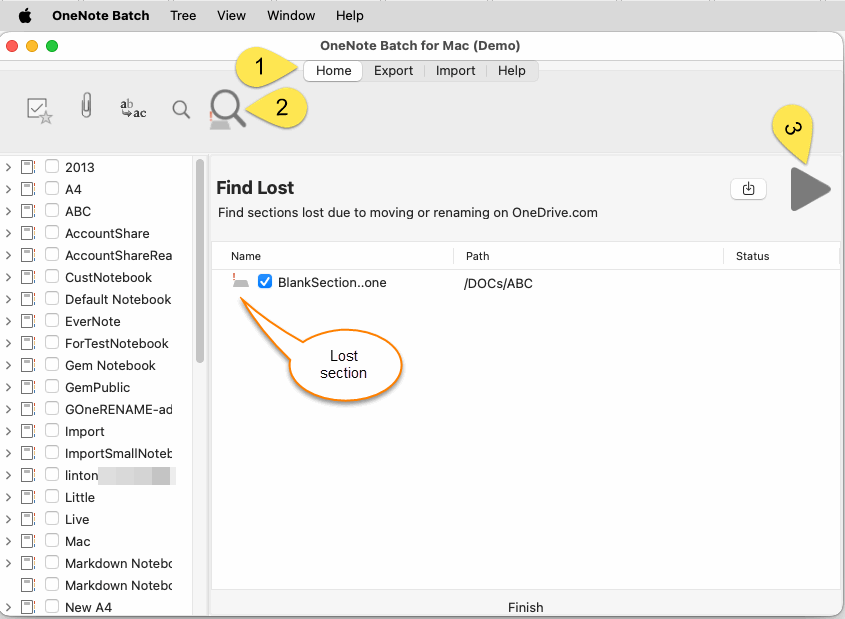Check the ABC notebook checkbox
This screenshot has height=619, width=845.
pos(52,211)
